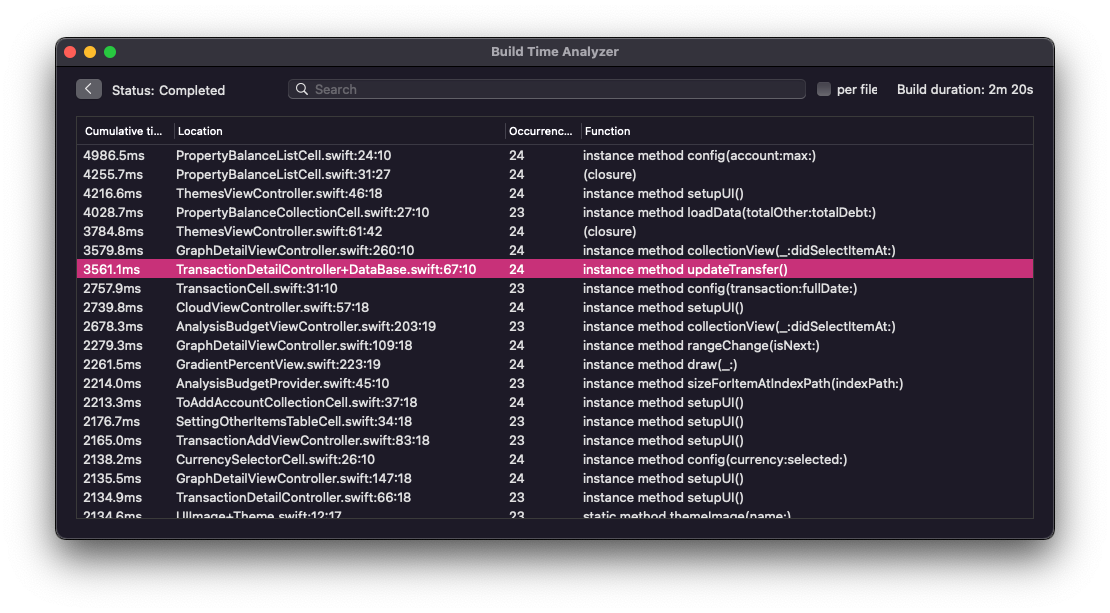Select GraphDetailViewController.swift:109:18 row

point(555,345)
